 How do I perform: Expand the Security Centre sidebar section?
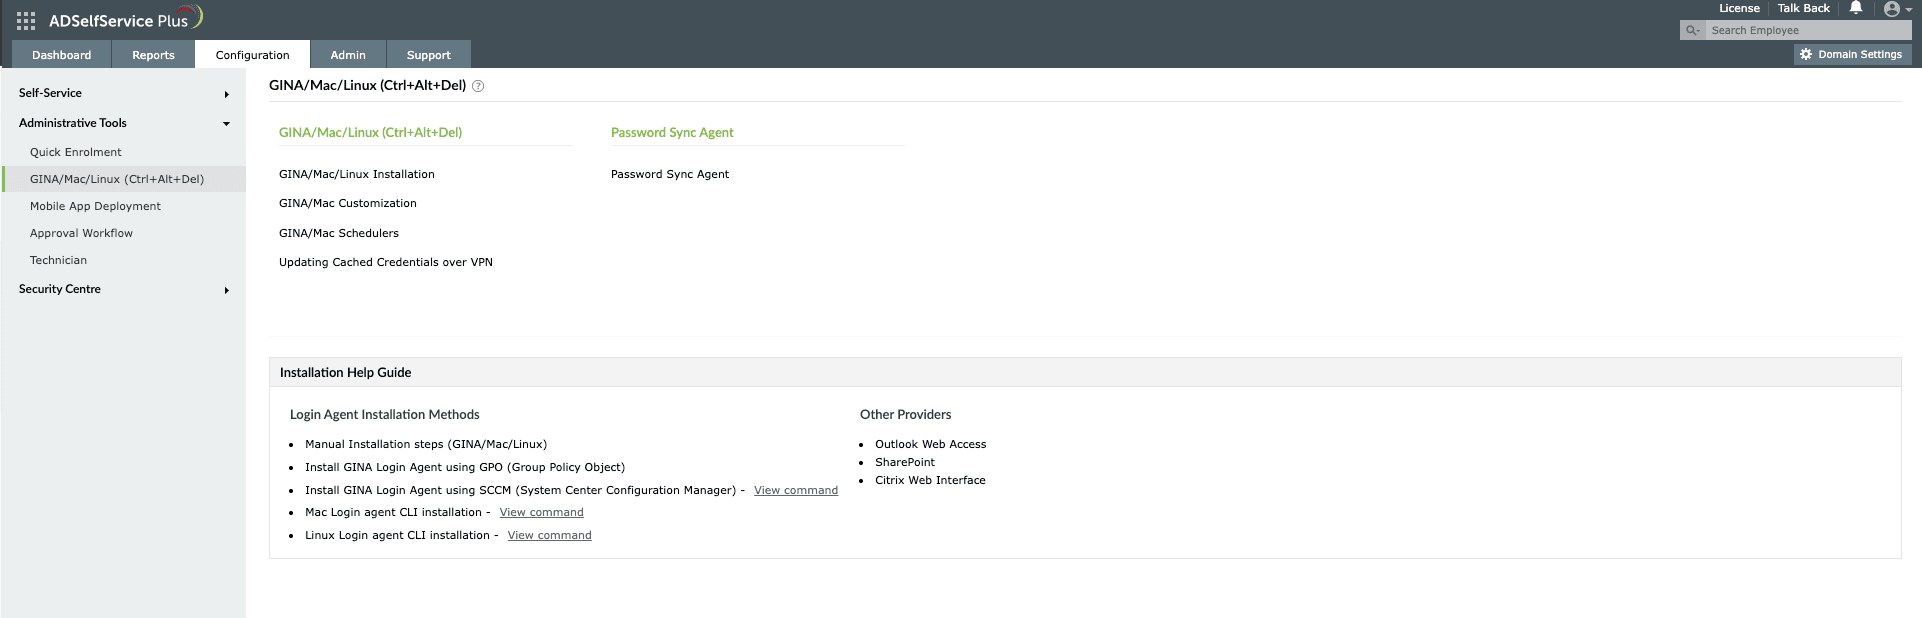coord(124,289)
